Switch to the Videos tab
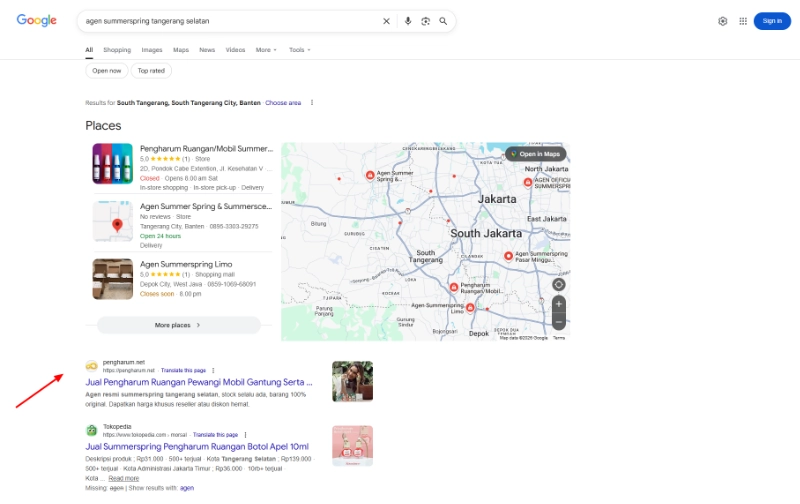The height and width of the screenshot is (504, 800). pos(235,49)
